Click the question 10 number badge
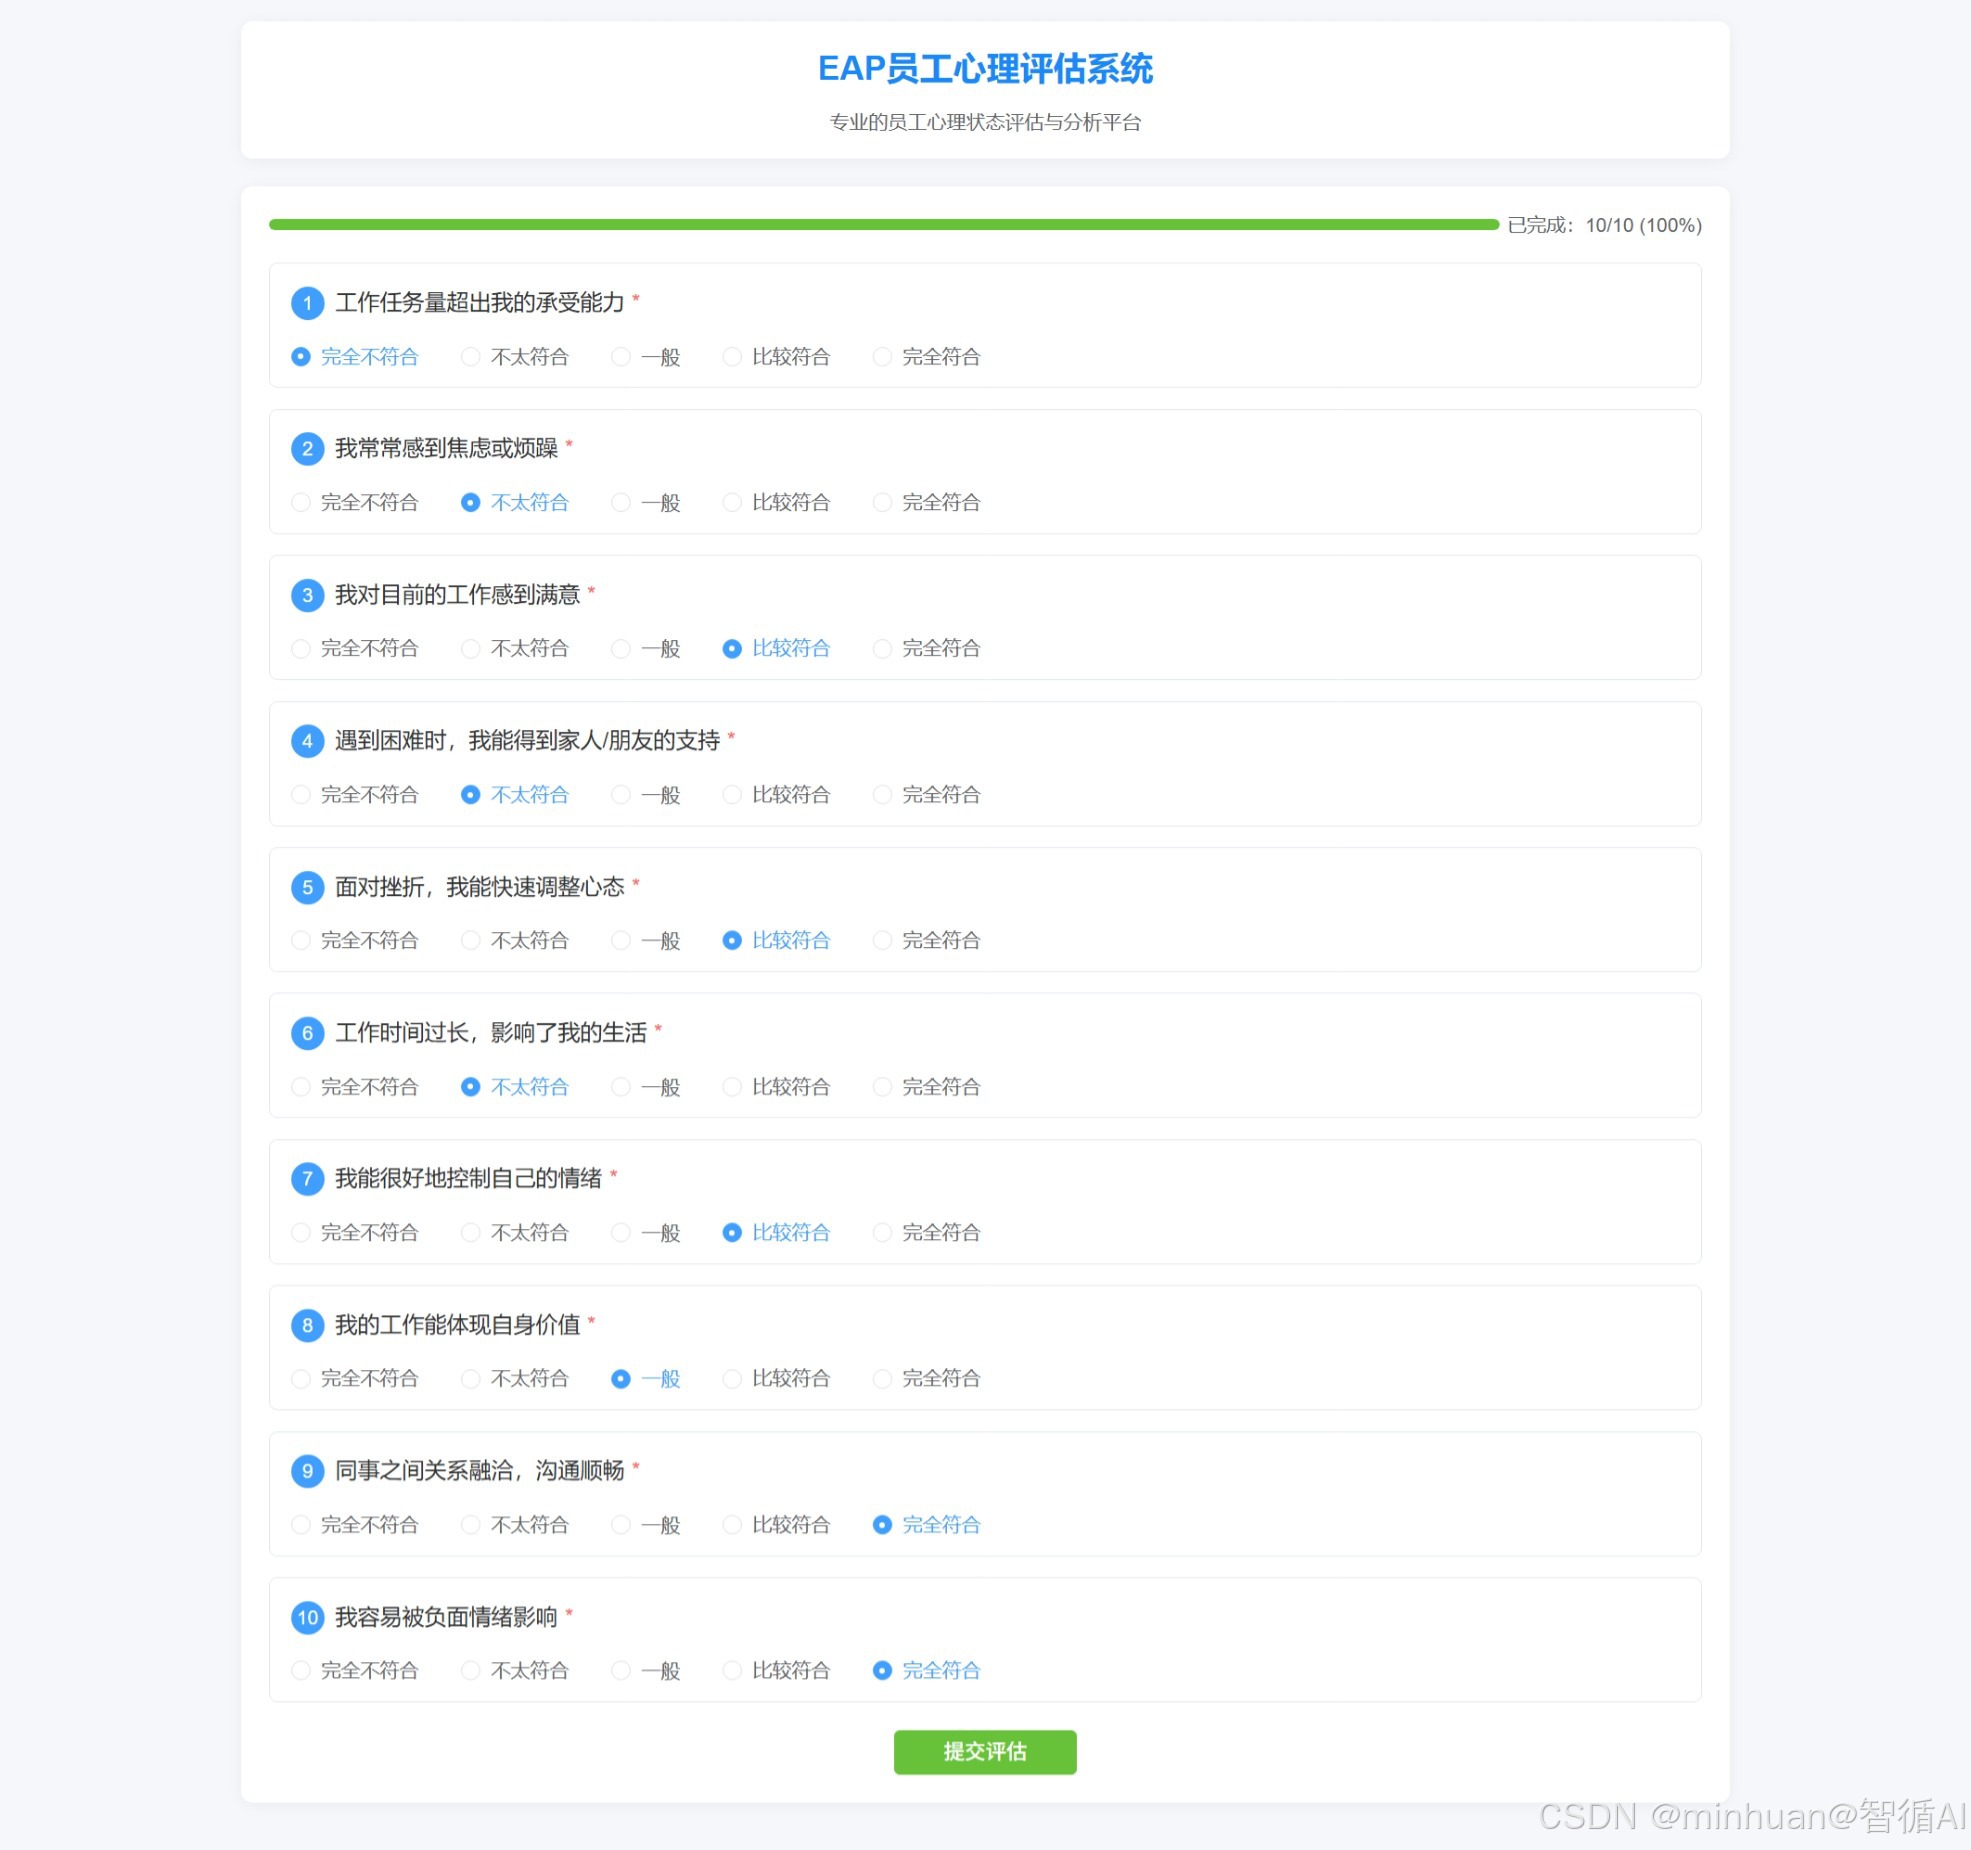 click(307, 1617)
